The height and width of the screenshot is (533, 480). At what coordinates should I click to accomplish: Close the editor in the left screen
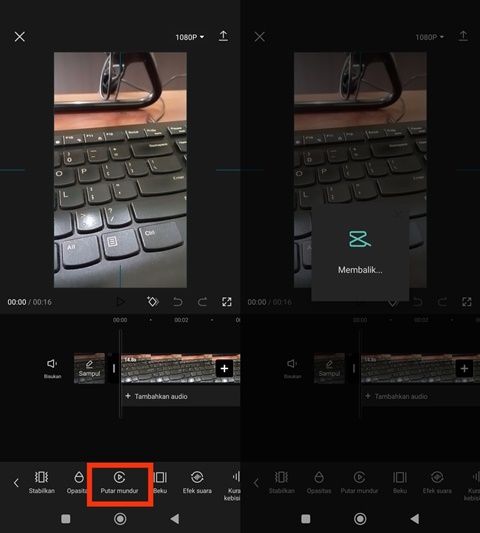tap(20, 37)
